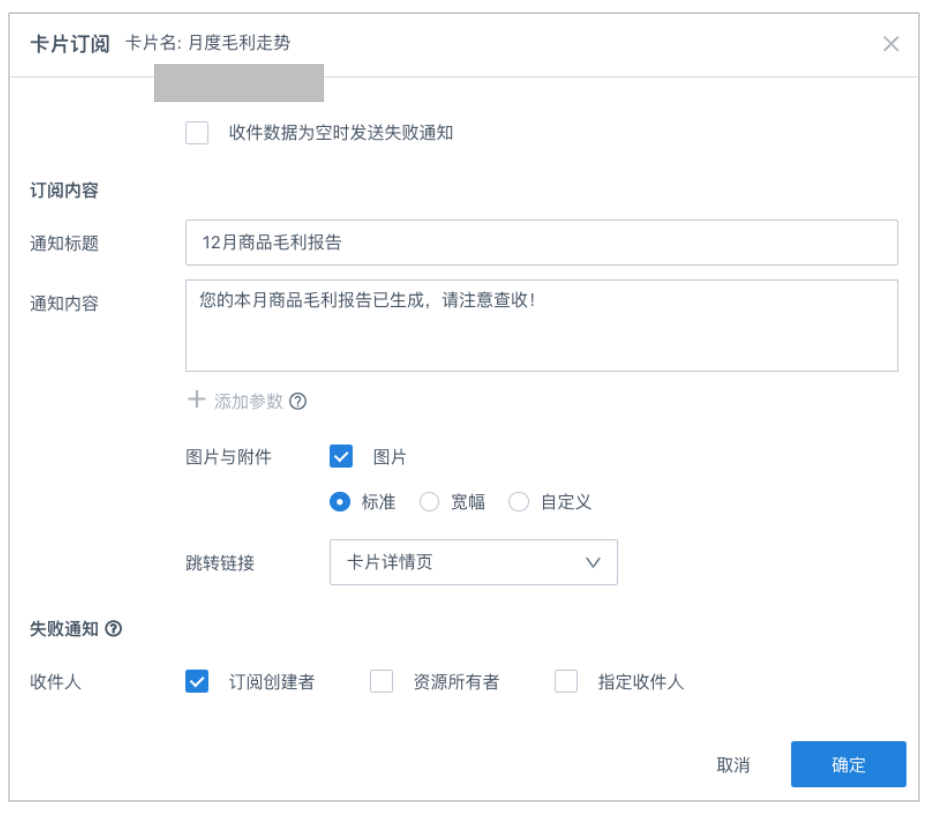Viewport: 936px width, 814px height.
Task: Click the 卡片订阅 dialog title
Action: tap(70, 45)
